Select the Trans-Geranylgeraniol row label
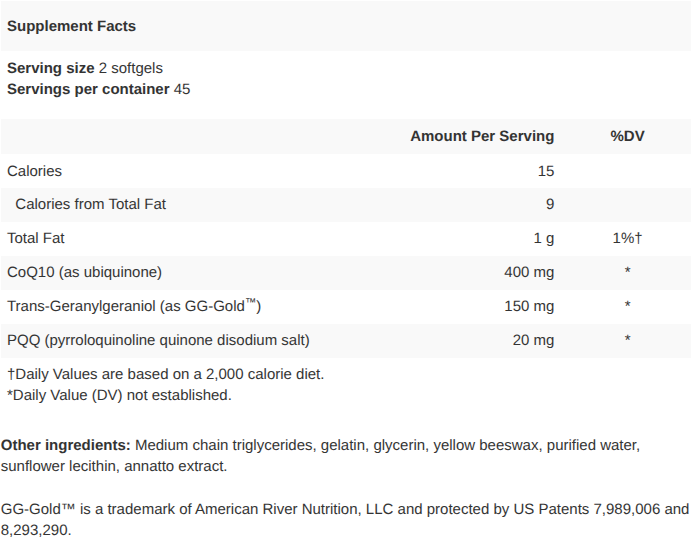This screenshot has height=540, width=691. click(x=133, y=306)
